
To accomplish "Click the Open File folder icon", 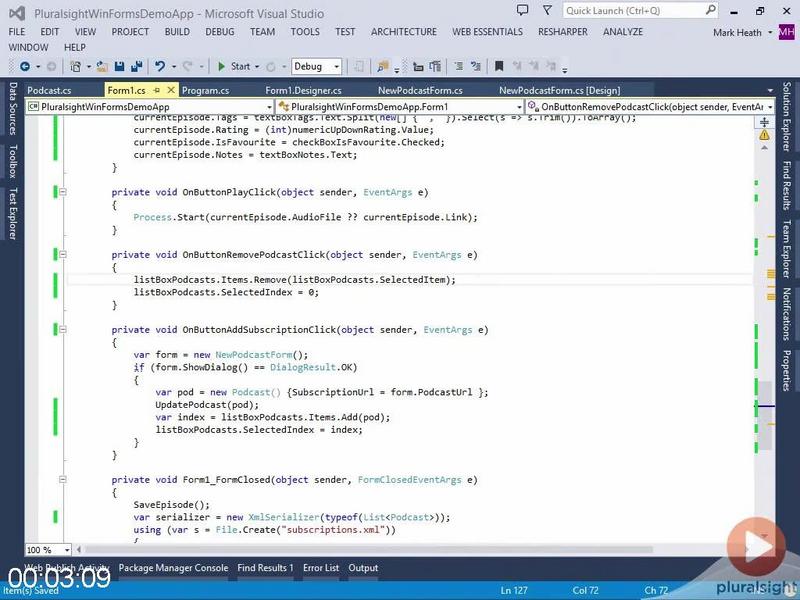I will [102, 66].
